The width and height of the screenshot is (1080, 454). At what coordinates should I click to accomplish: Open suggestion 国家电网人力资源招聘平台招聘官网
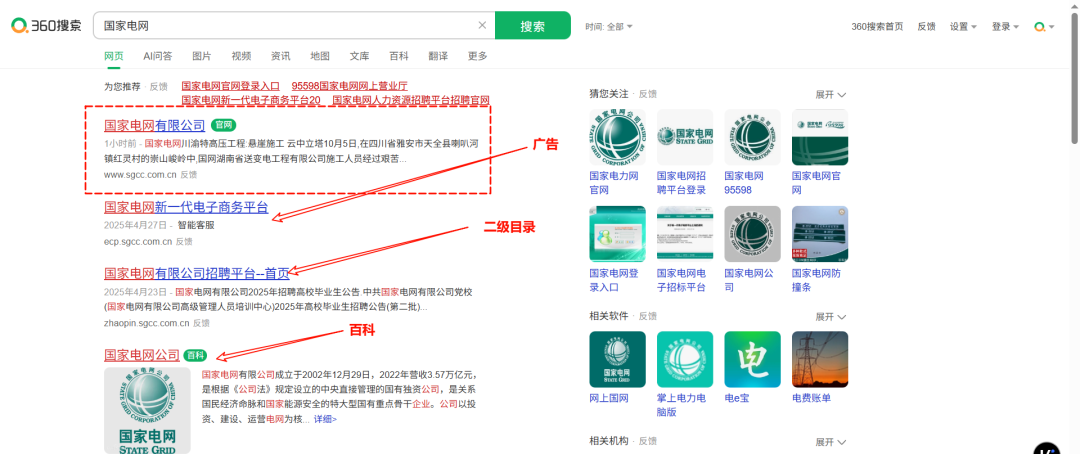click(411, 100)
